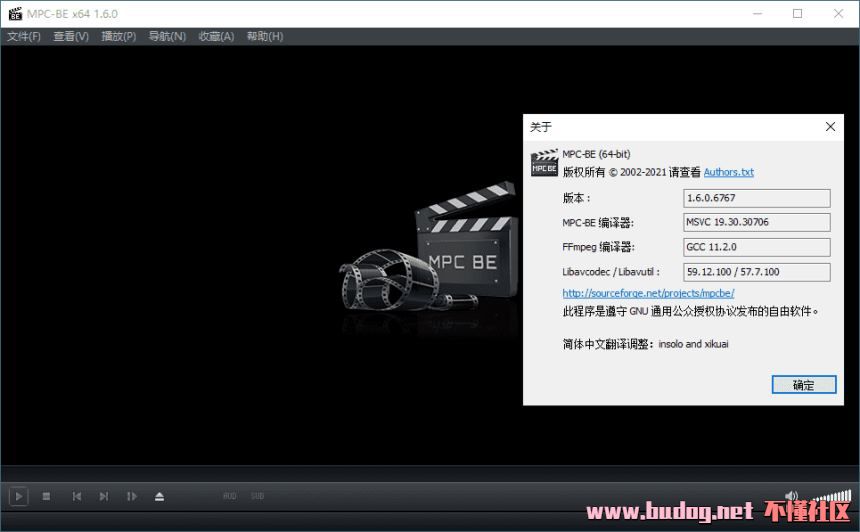Click the eject/open file icon
This screenshot has width=860, height=532.
pyautogui.click(x=159, y=496)
